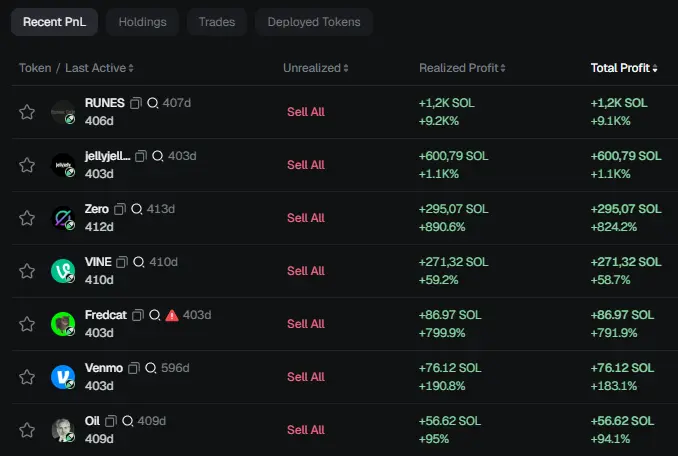Open the Holdings tab
678x456 pixels.
(142, 22)
